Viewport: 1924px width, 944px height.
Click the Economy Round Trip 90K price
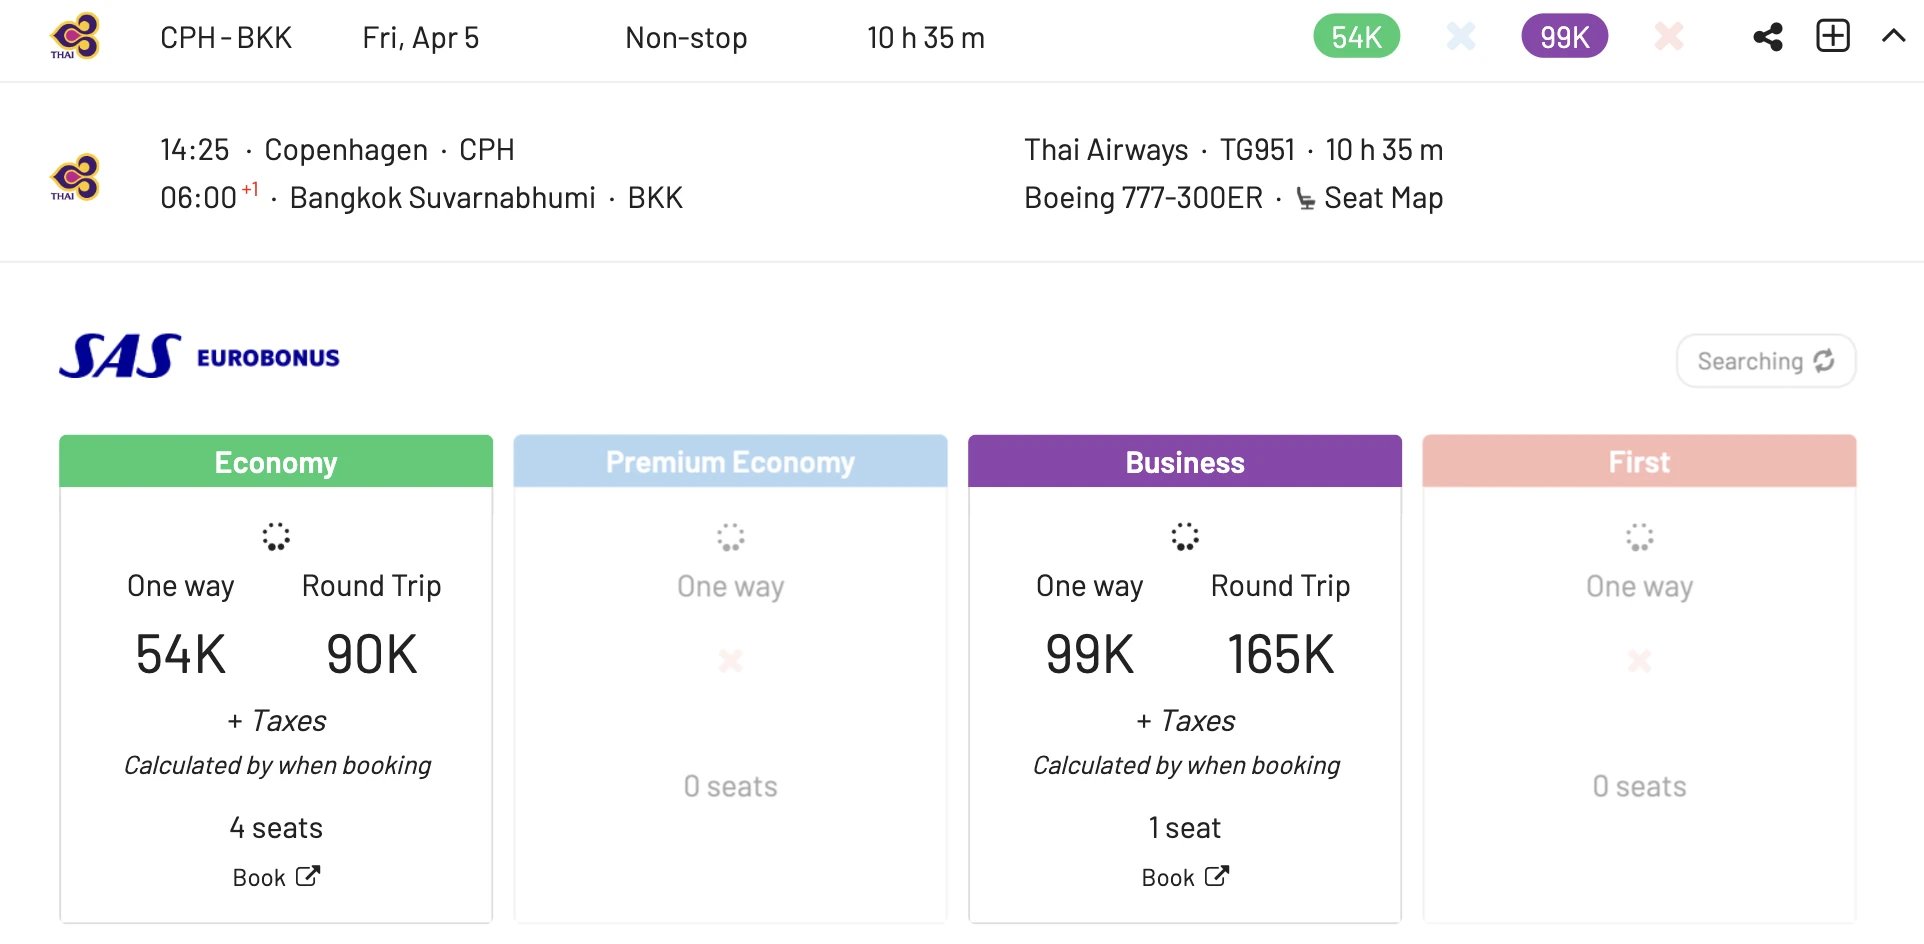coord(371,655)
